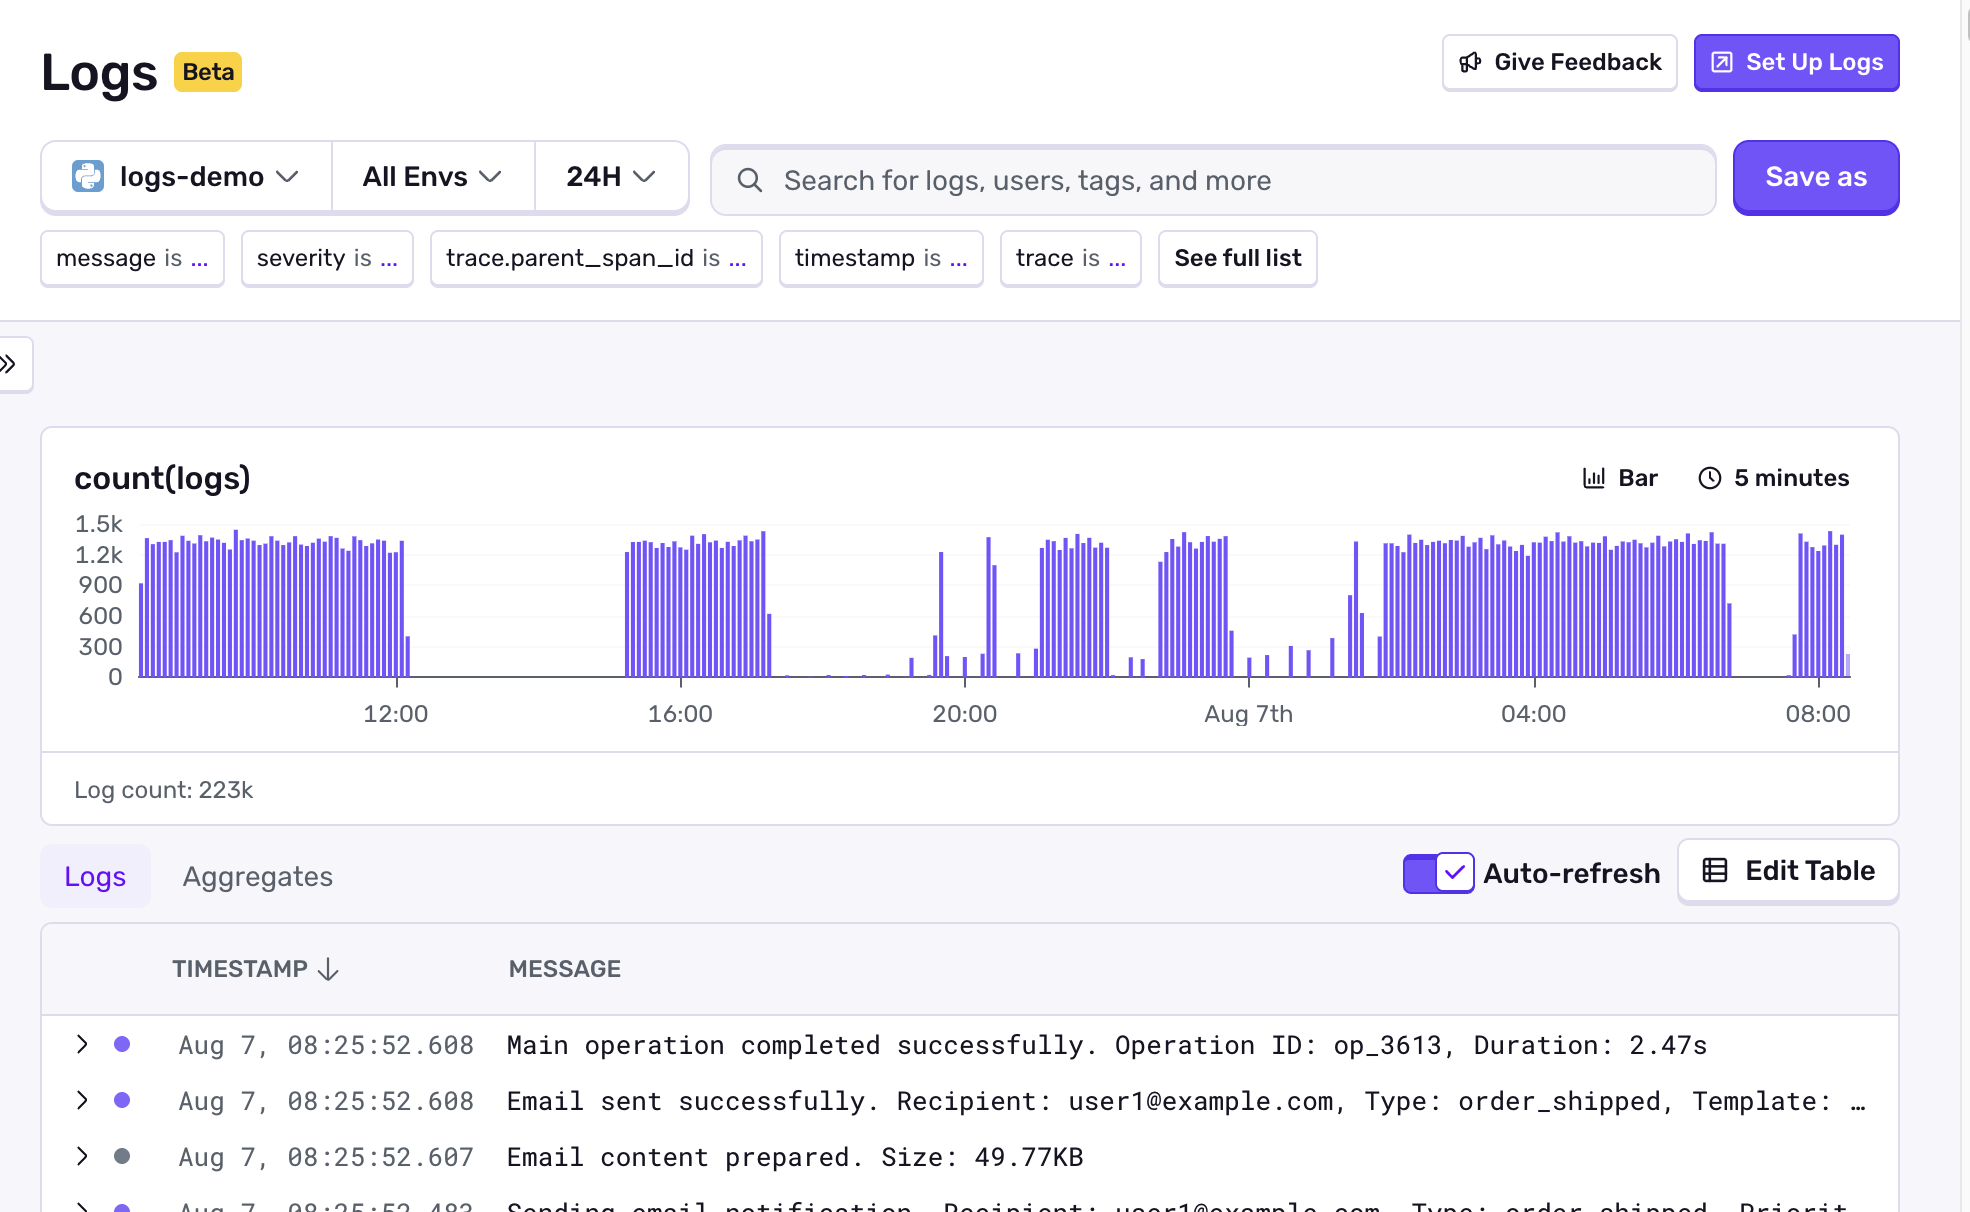Click the logs search input field
The width and height of the screenshot is (1970, 1212).
1213,180
